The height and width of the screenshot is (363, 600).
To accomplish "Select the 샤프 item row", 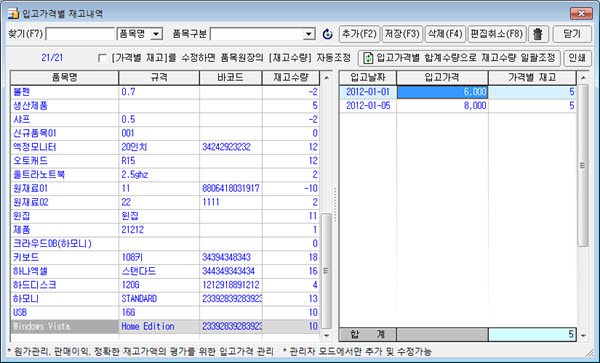I will click(165, 119).
